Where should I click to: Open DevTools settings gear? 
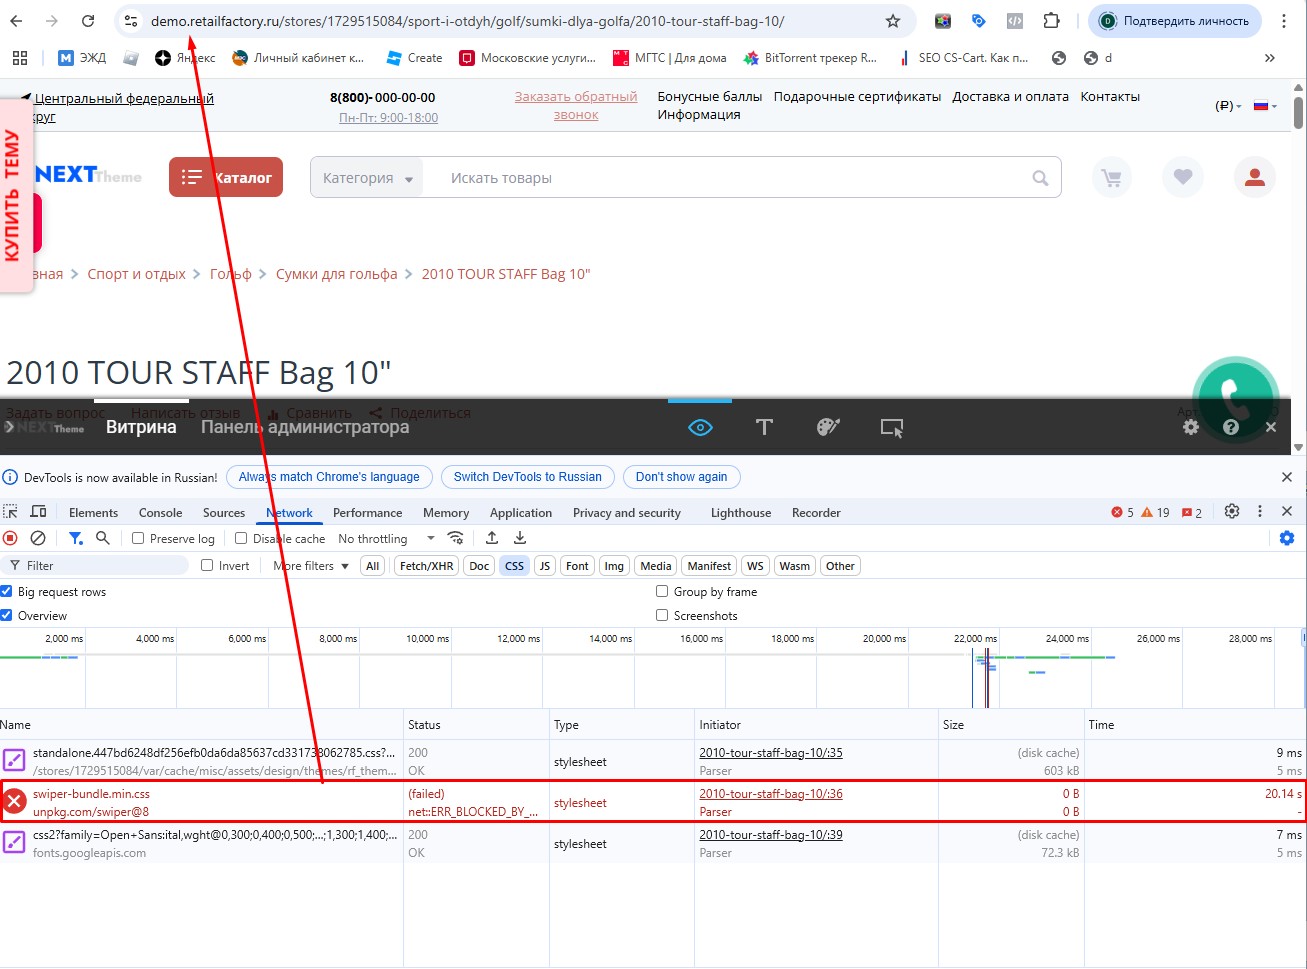click(1232, 511)
